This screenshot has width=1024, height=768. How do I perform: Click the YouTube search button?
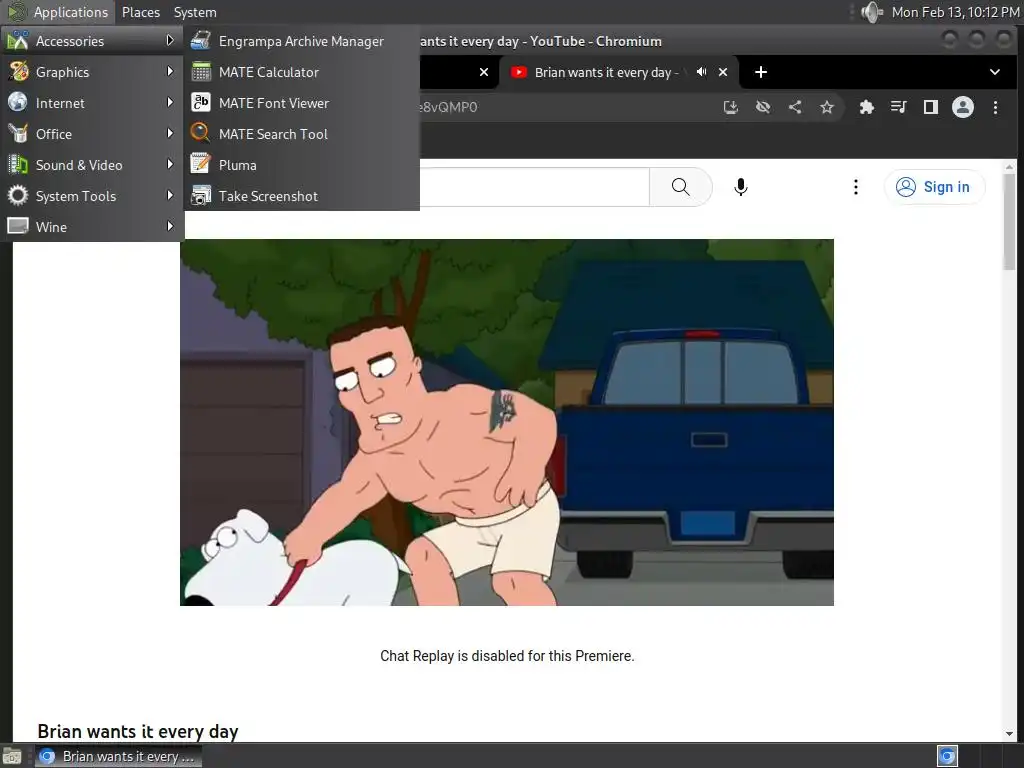[680, 187]
